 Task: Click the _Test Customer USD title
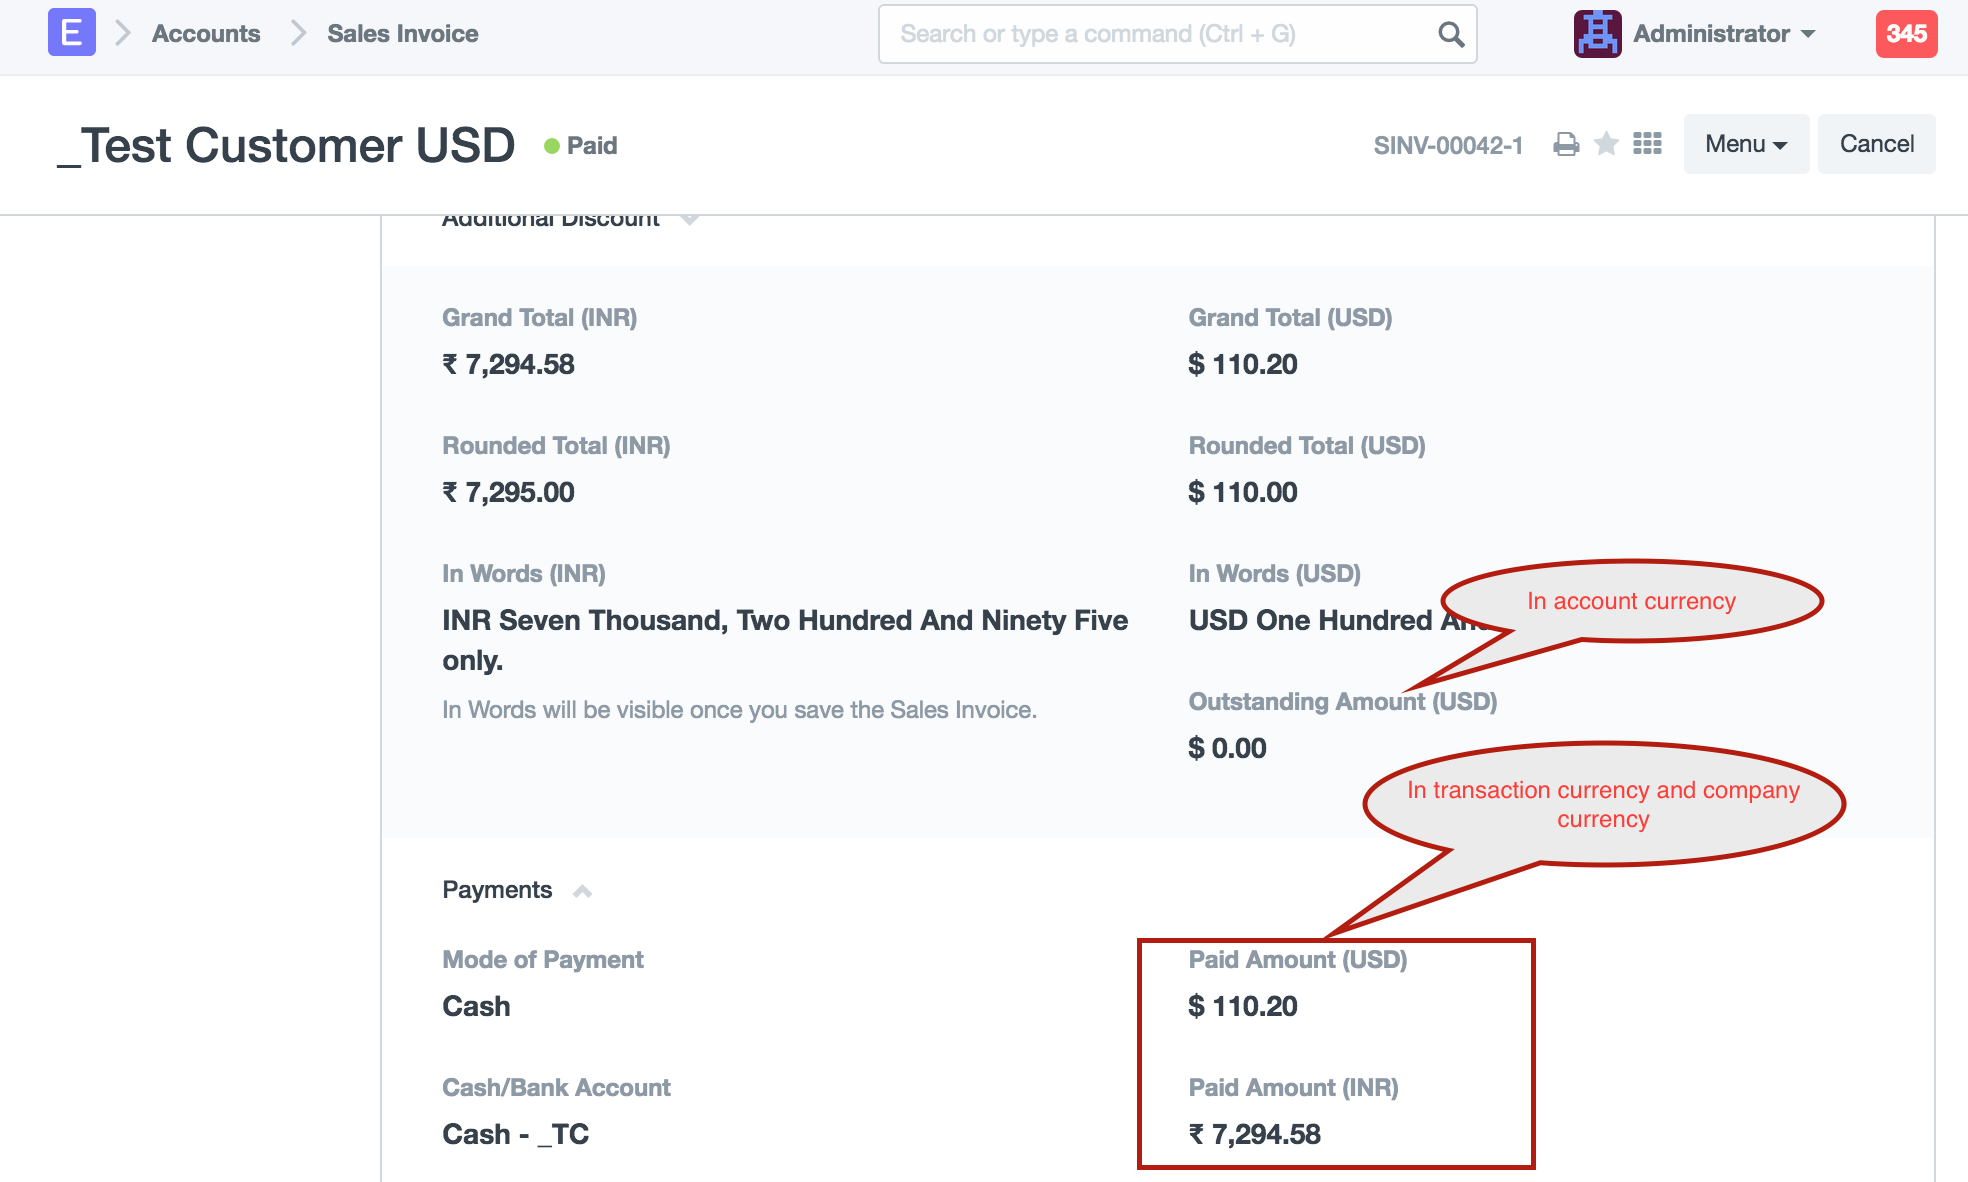[x=286, y=146]
